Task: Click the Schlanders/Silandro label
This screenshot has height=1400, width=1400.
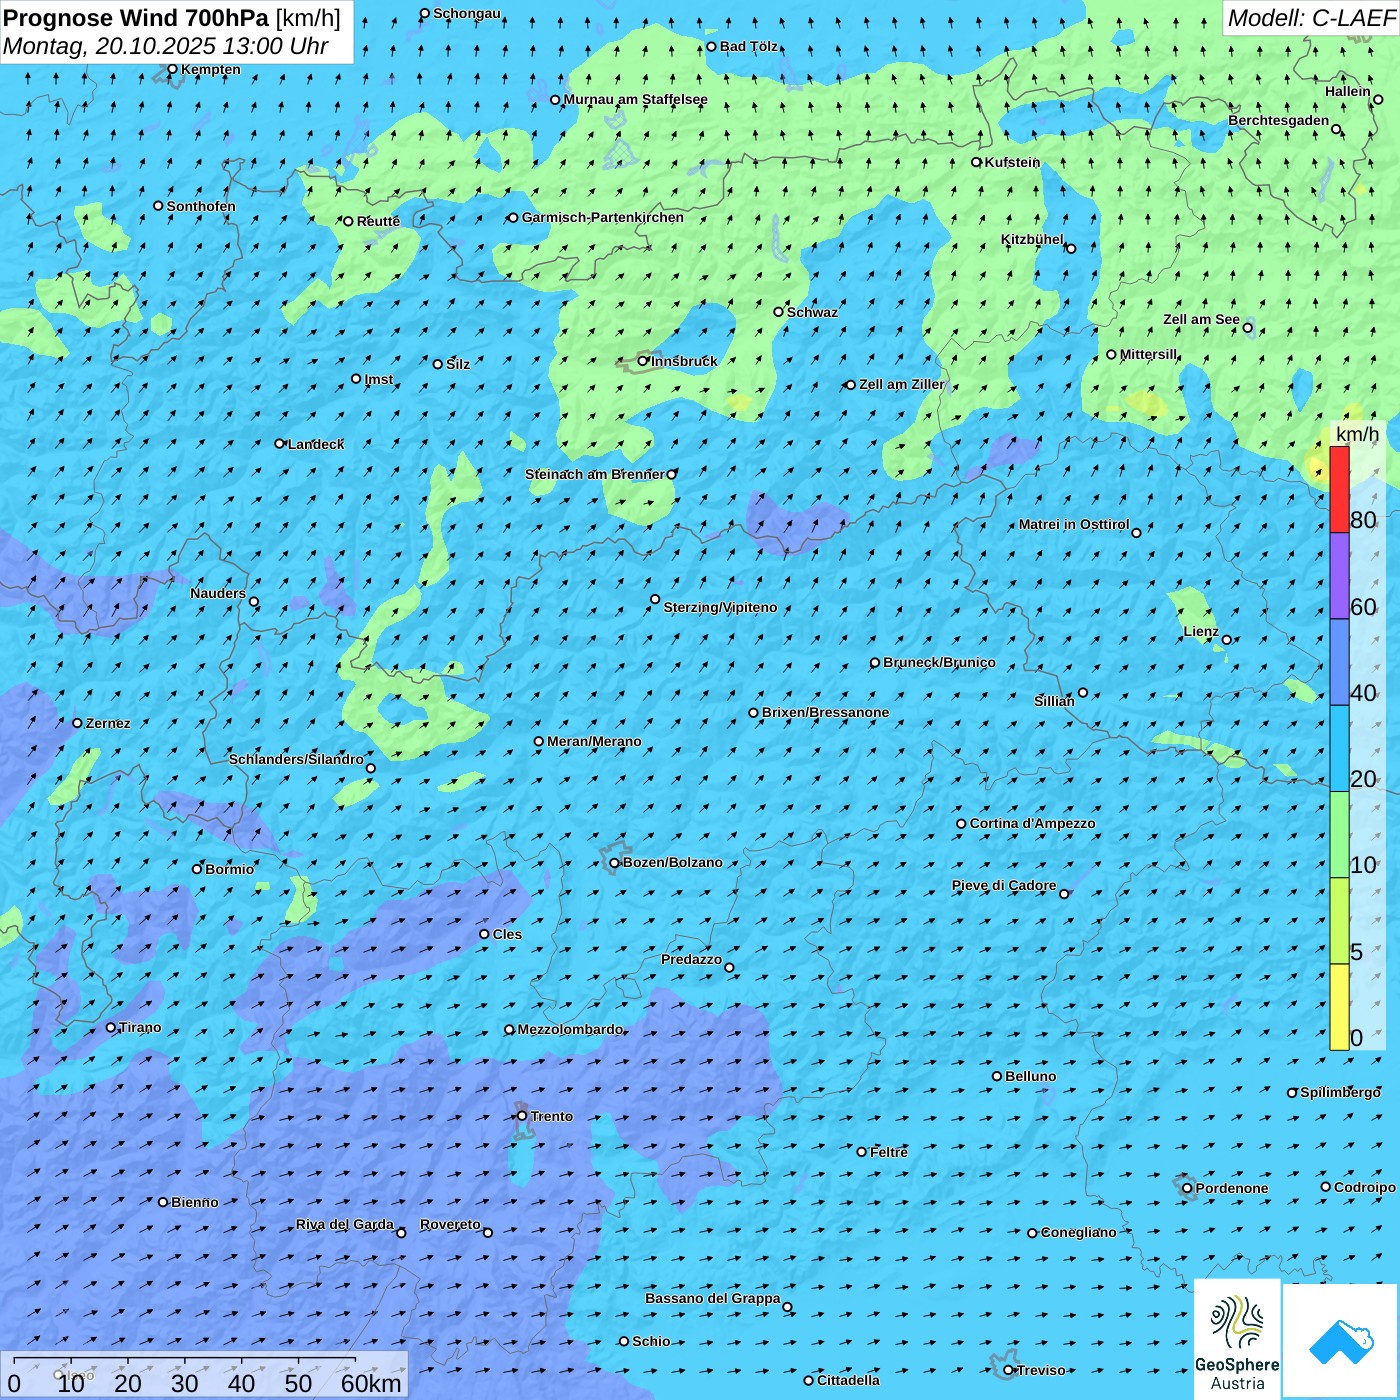Action: [296, 759]
